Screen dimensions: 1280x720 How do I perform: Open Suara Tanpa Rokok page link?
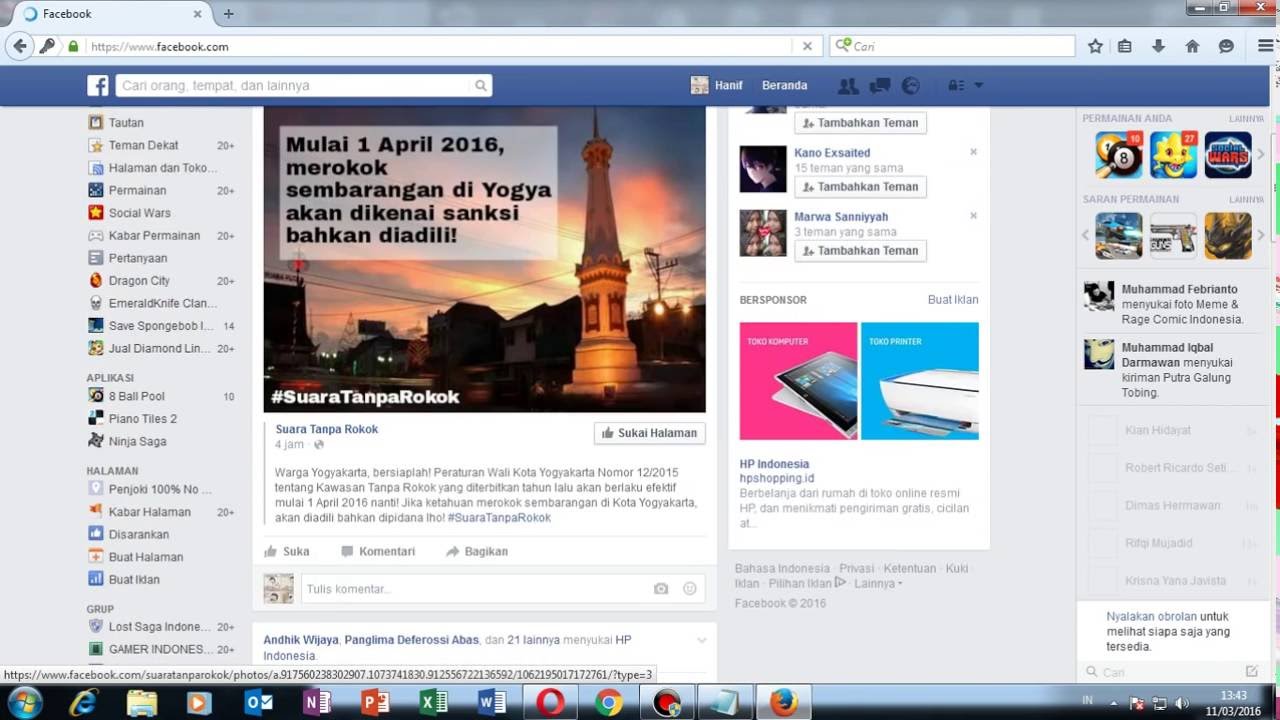[327, 429]
